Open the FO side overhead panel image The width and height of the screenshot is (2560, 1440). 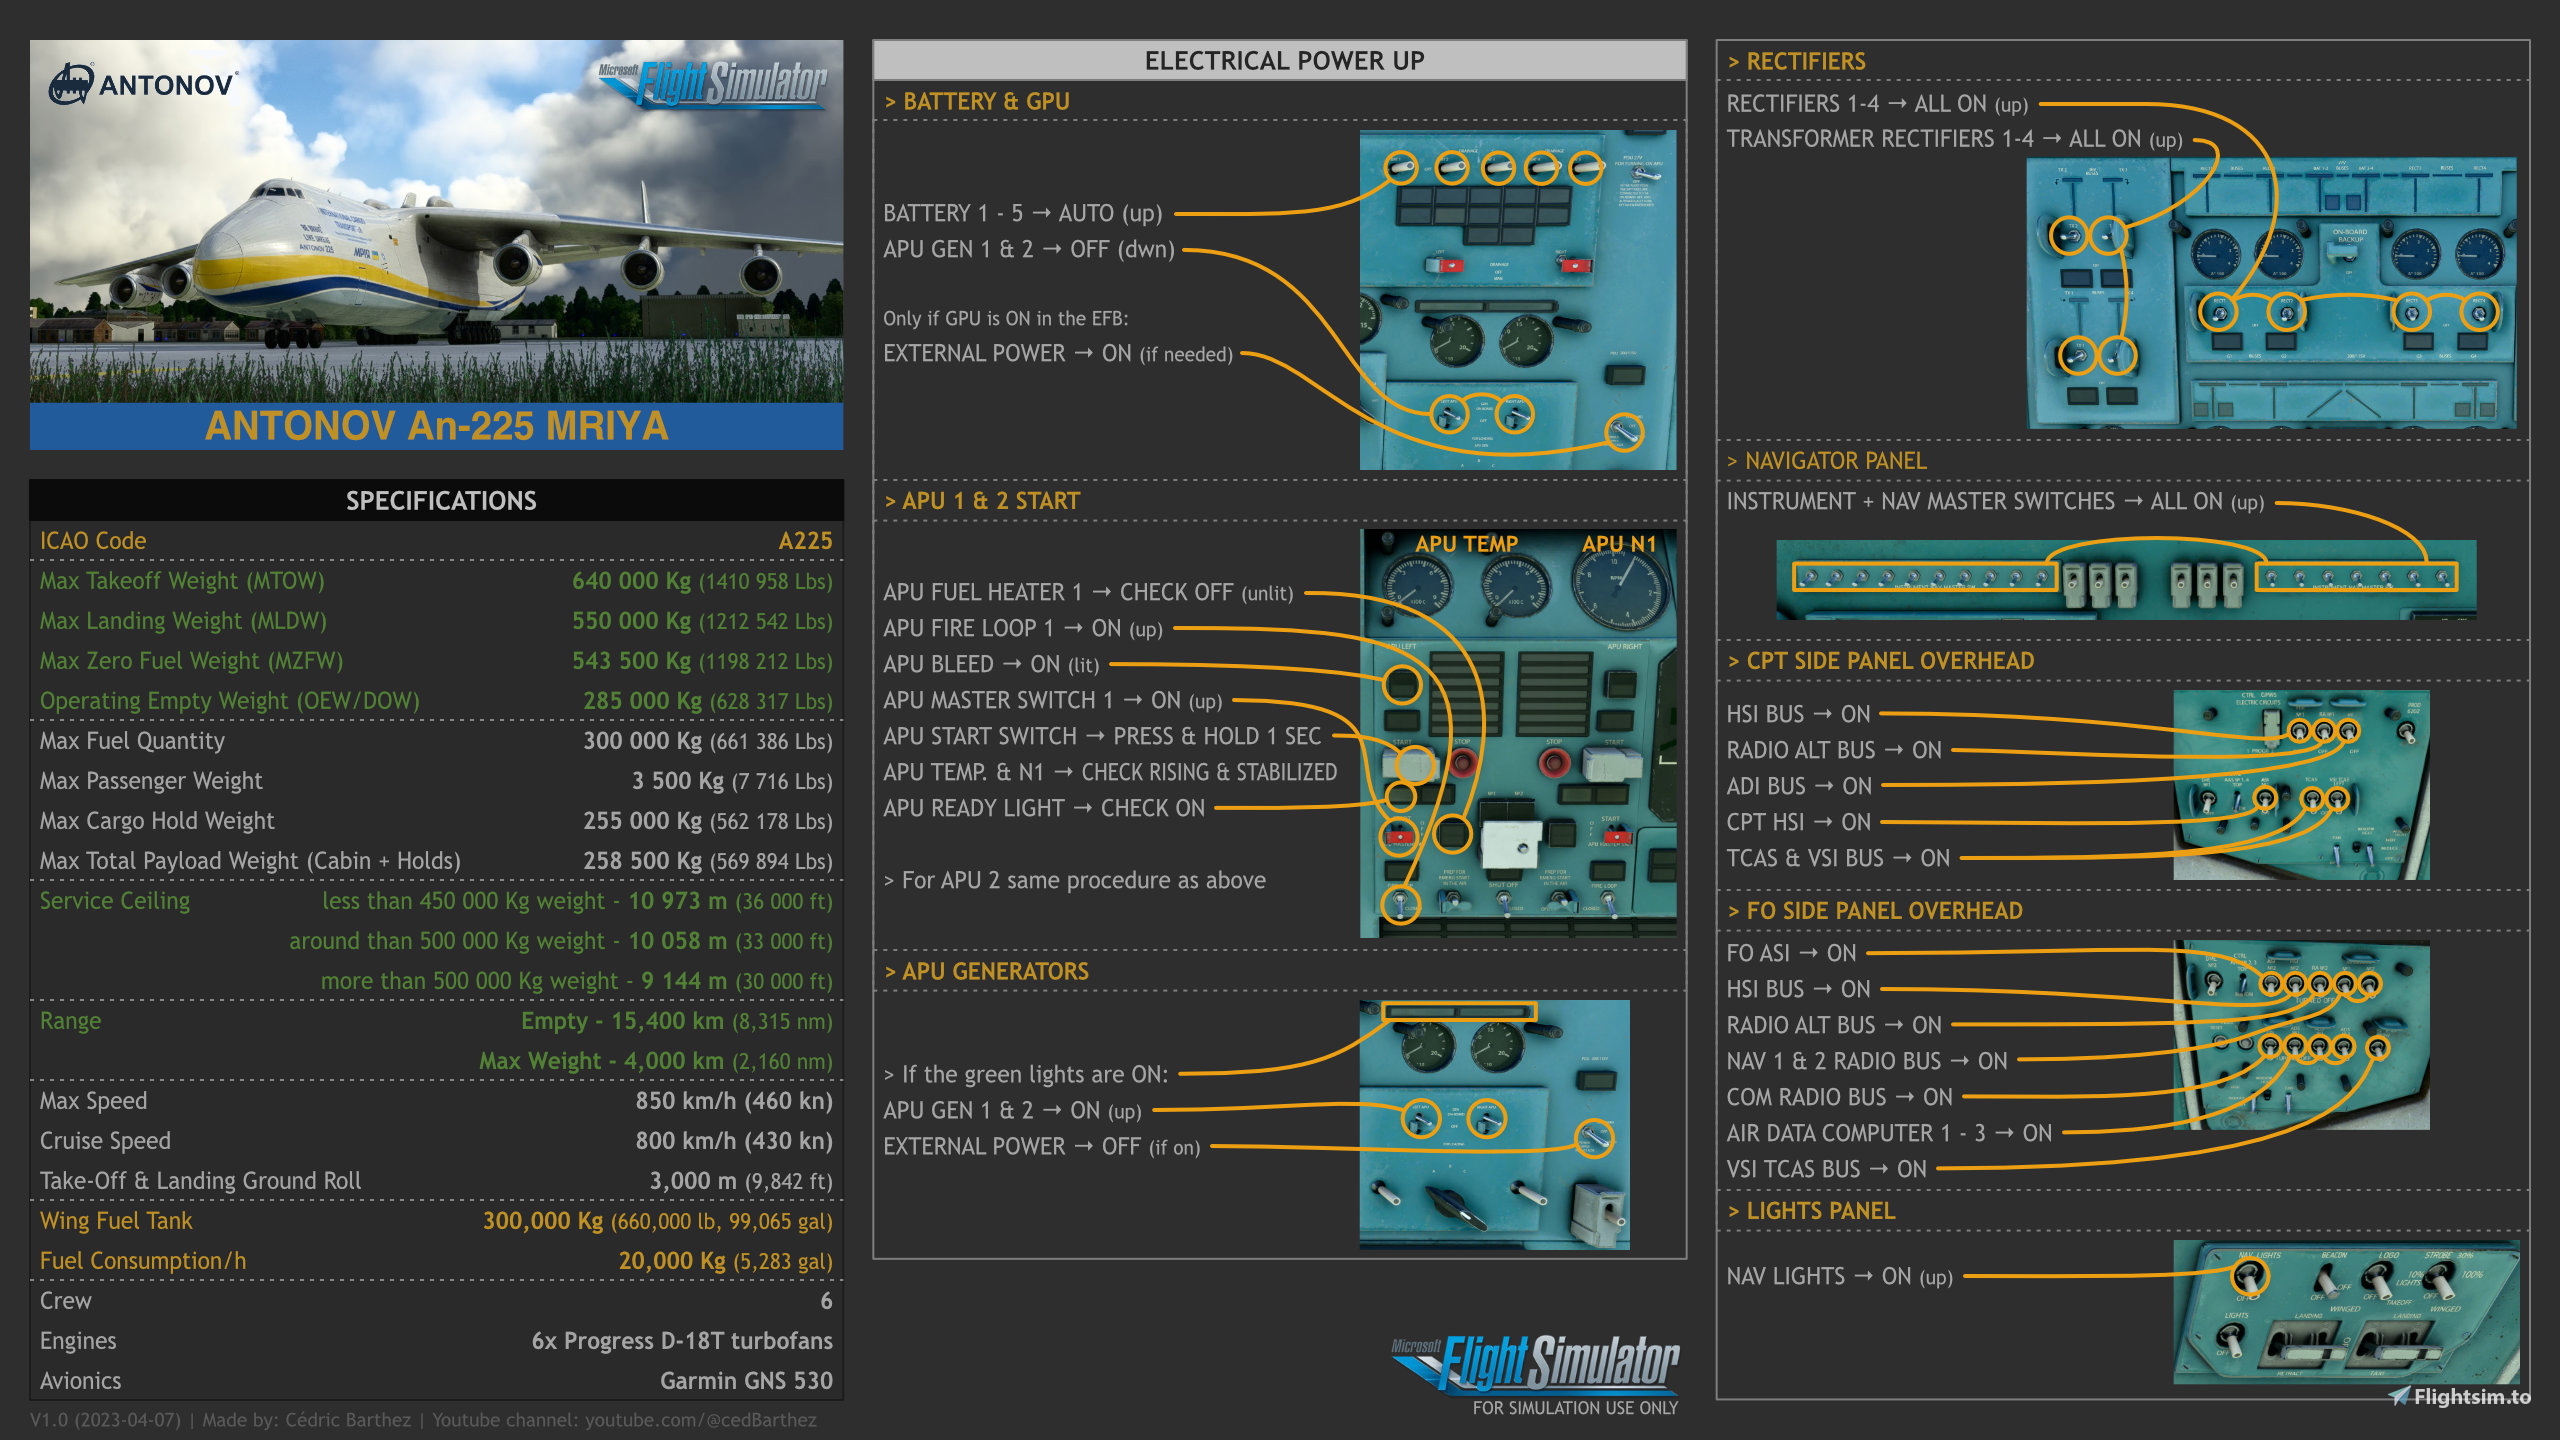2301,1035
